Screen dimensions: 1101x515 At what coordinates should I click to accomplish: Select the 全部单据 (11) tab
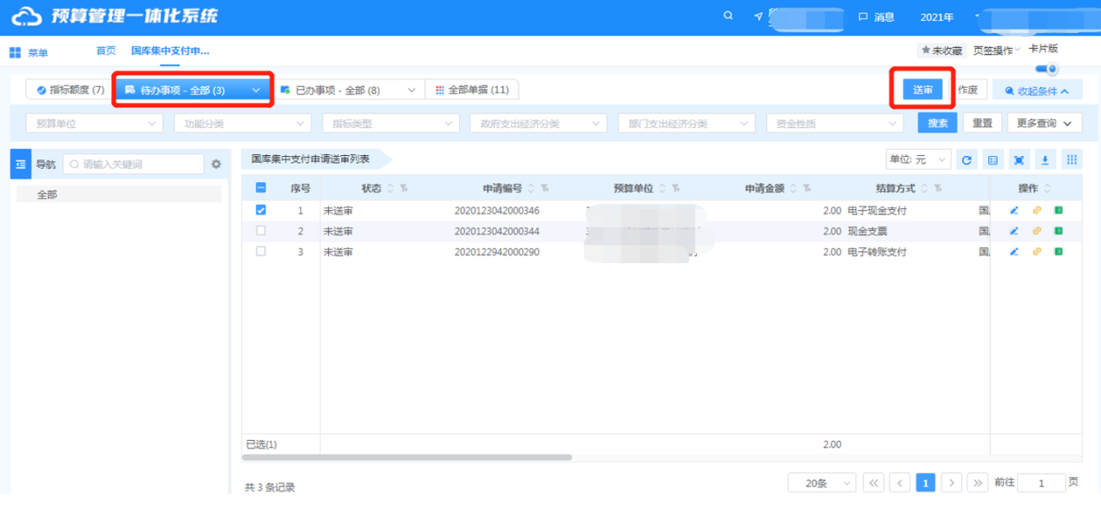pos(472,90)
